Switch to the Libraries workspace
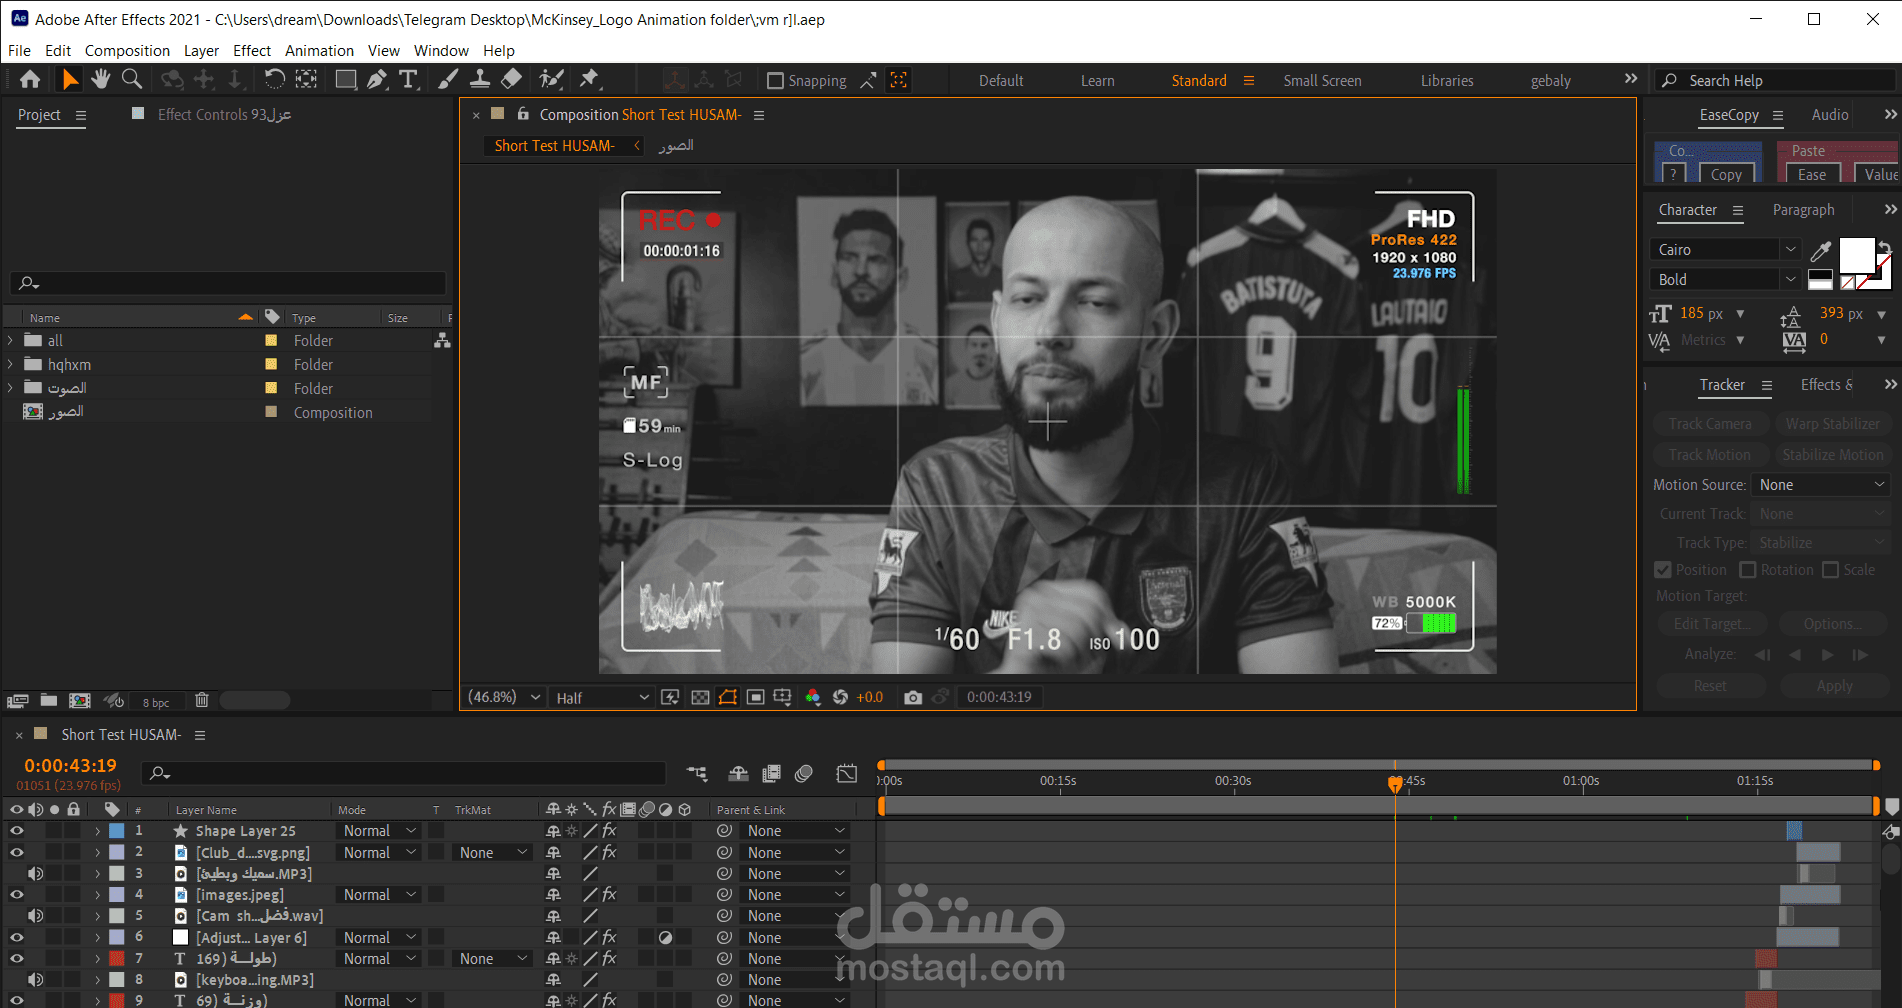 1447,81
